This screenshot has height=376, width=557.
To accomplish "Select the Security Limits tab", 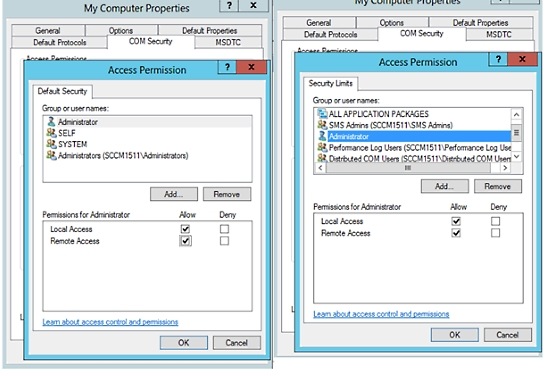I will click(331, 84).
